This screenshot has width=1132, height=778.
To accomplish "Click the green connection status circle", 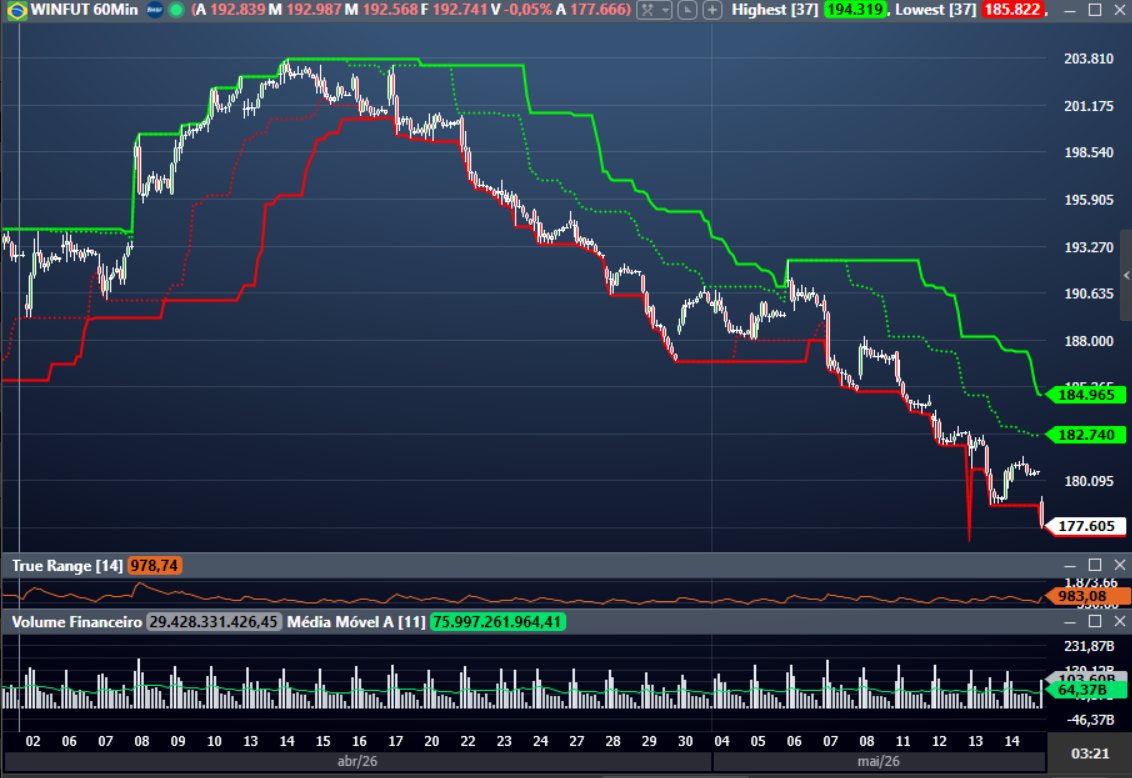I will (x=175, y=10).
